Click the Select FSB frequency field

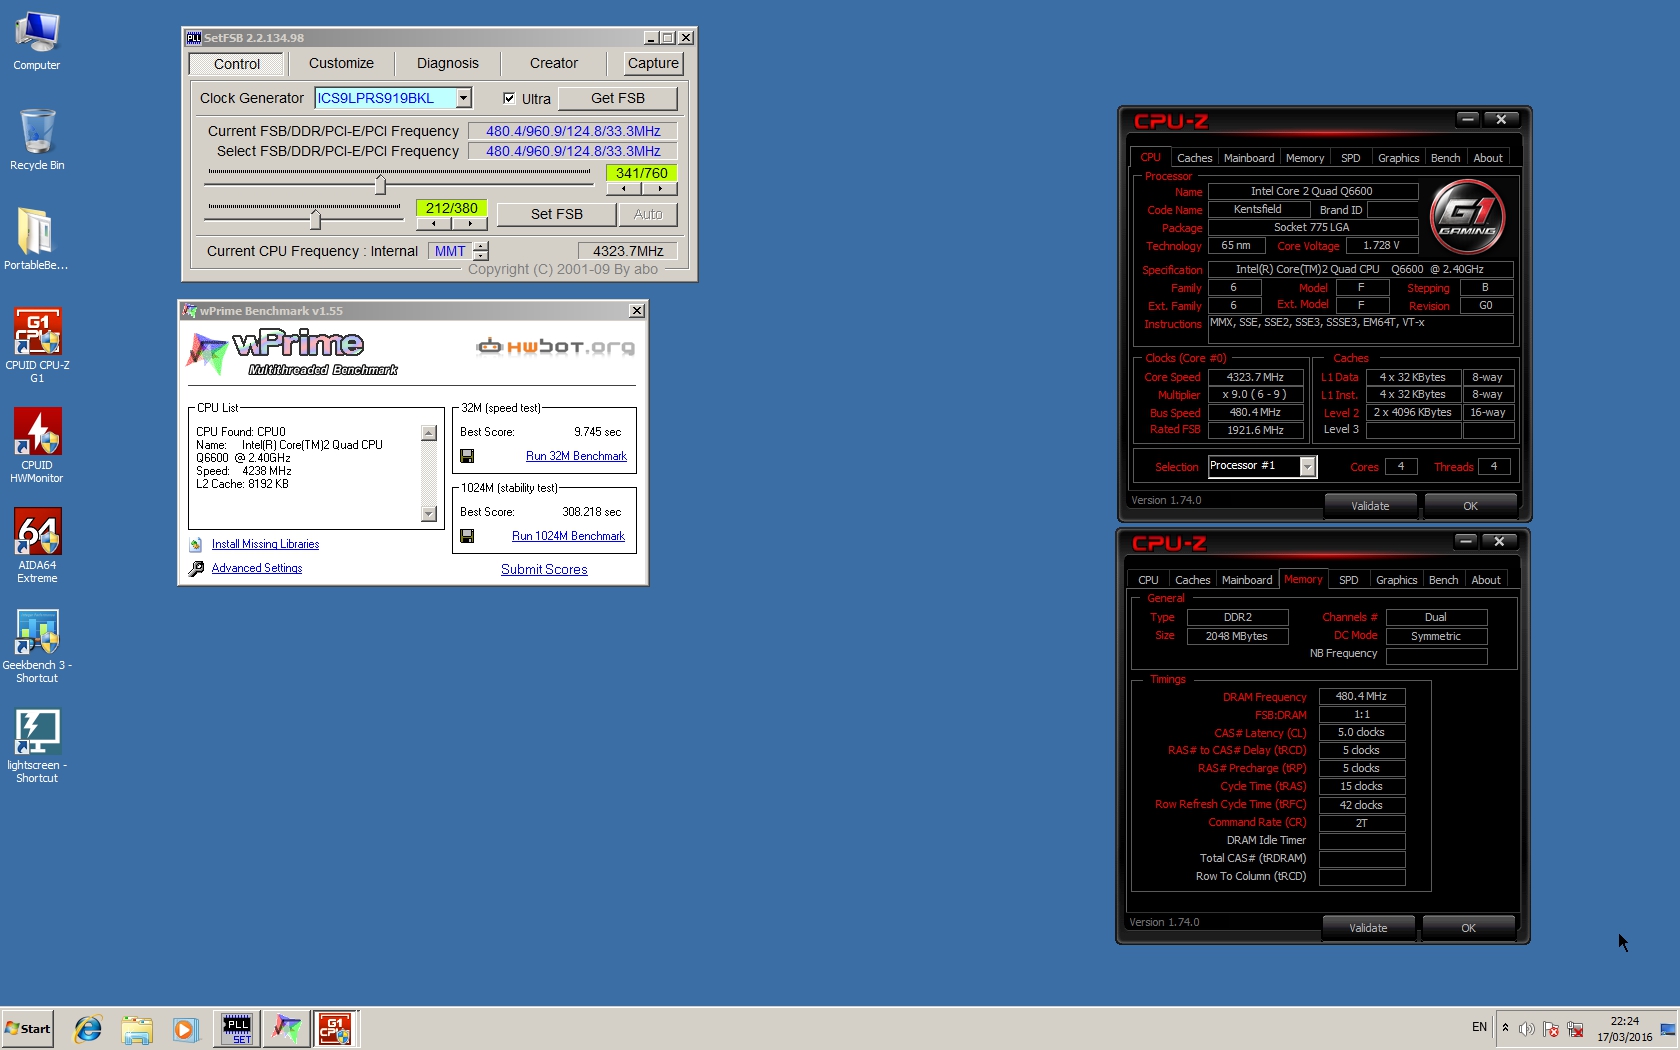573,151
